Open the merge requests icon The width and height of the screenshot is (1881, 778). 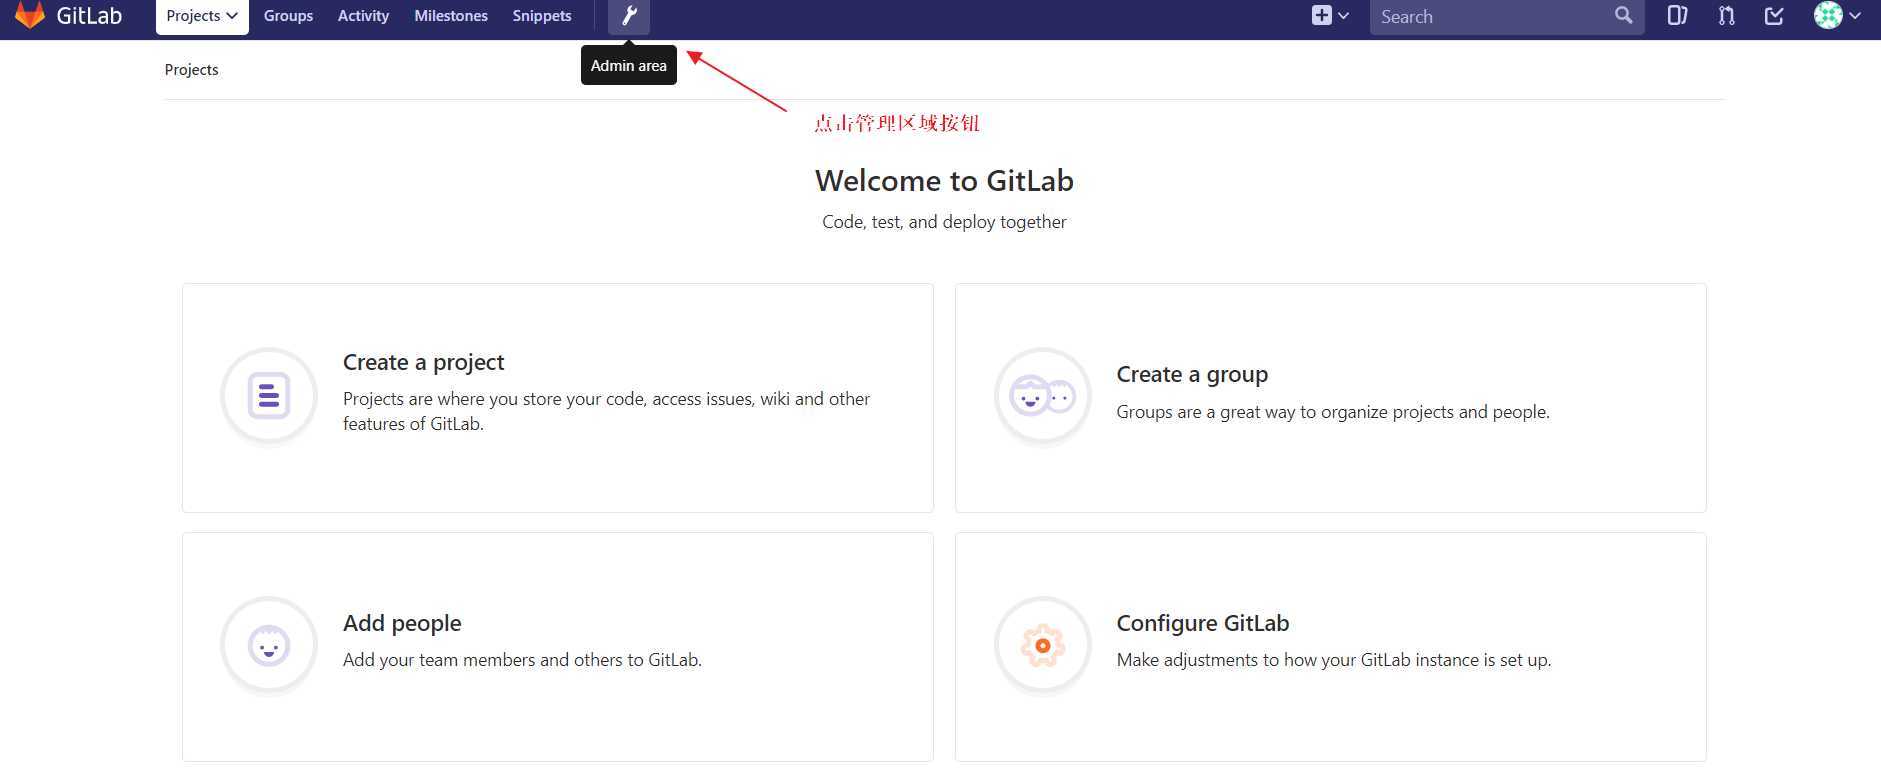click(1726, 15)
